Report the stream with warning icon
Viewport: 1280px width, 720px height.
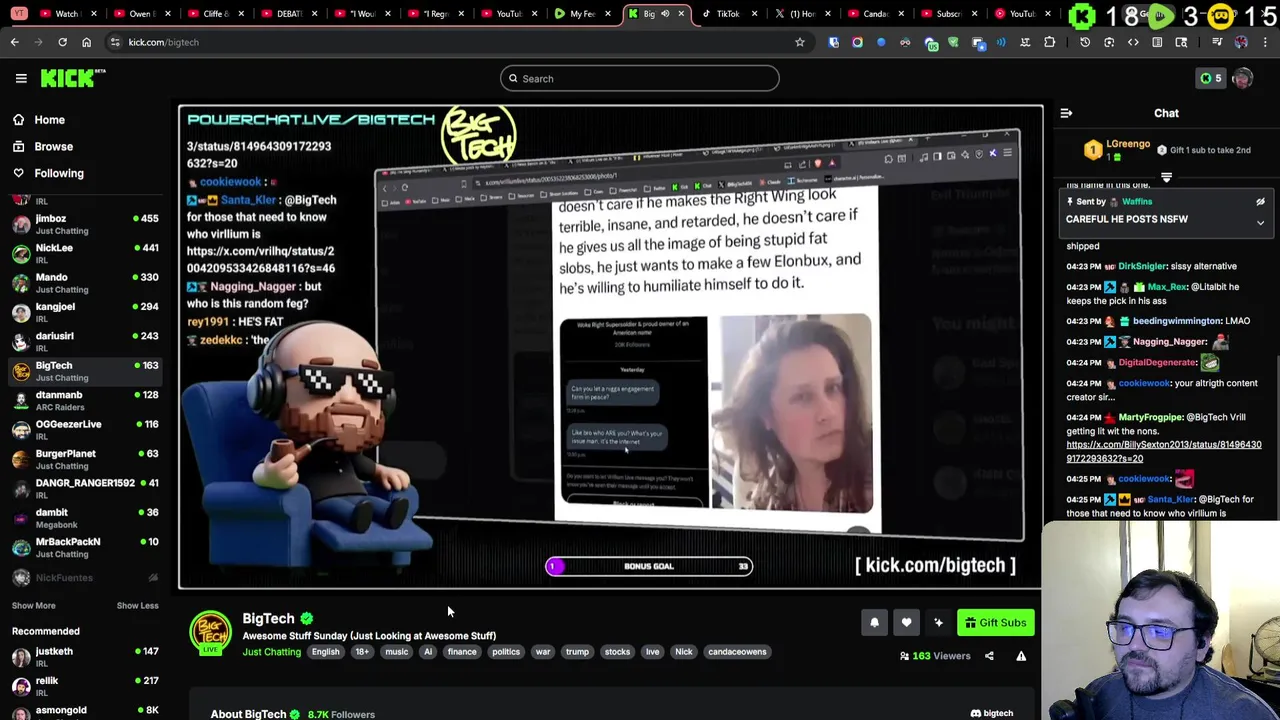click(x=1021, y=656)
